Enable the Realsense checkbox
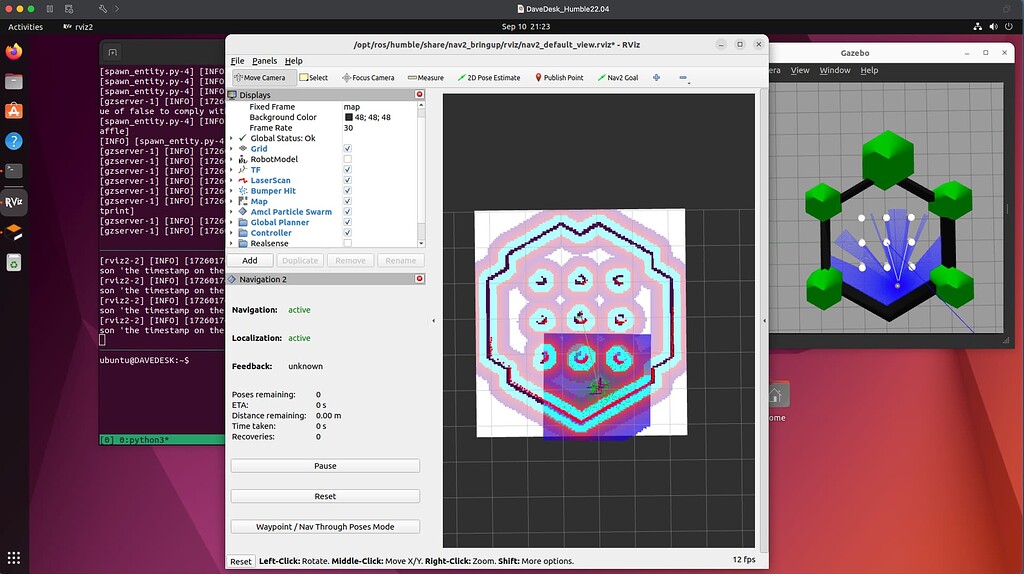Viewport: 1024px width, 574px height. pos(347,243)
